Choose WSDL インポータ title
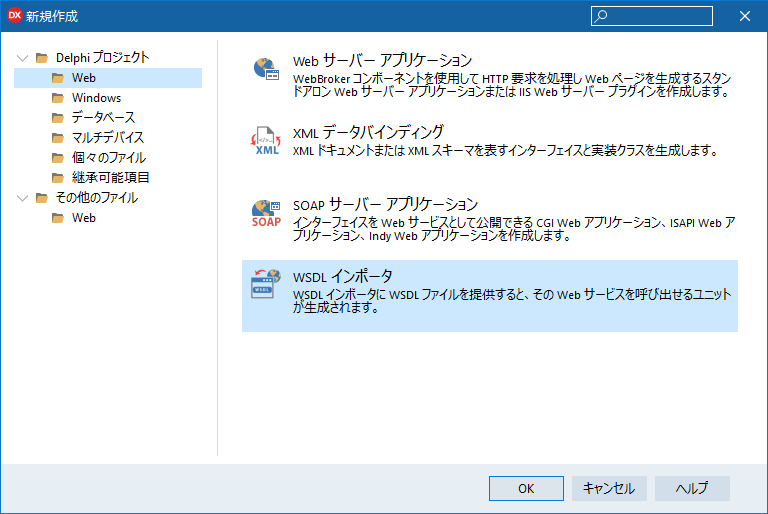This screenshot has width=768, height=514. point(342,276)
